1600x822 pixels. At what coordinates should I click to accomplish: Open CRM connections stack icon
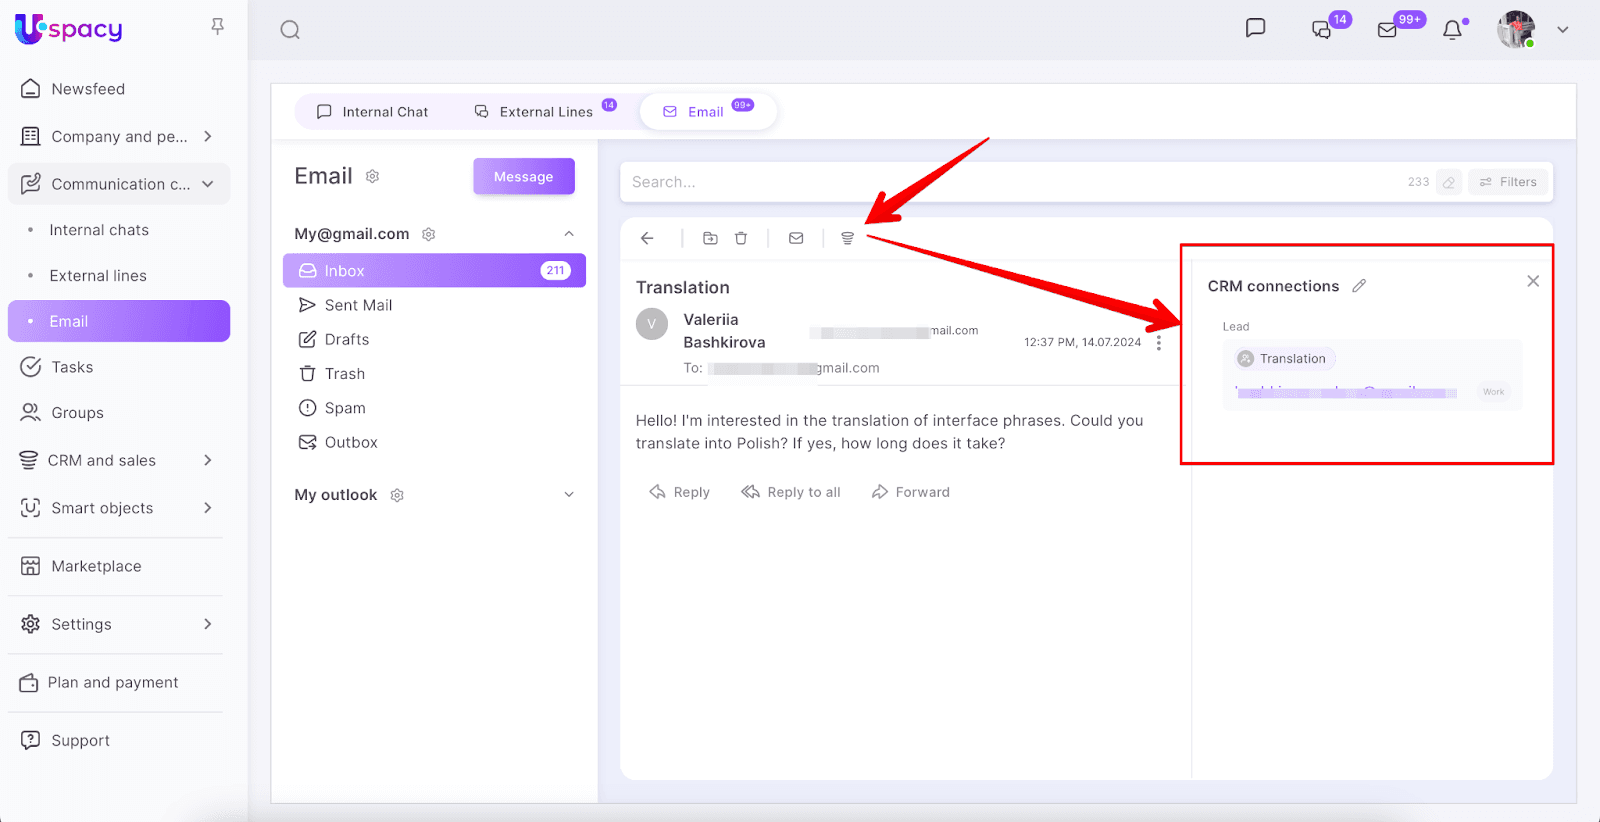tap(847, 238)
